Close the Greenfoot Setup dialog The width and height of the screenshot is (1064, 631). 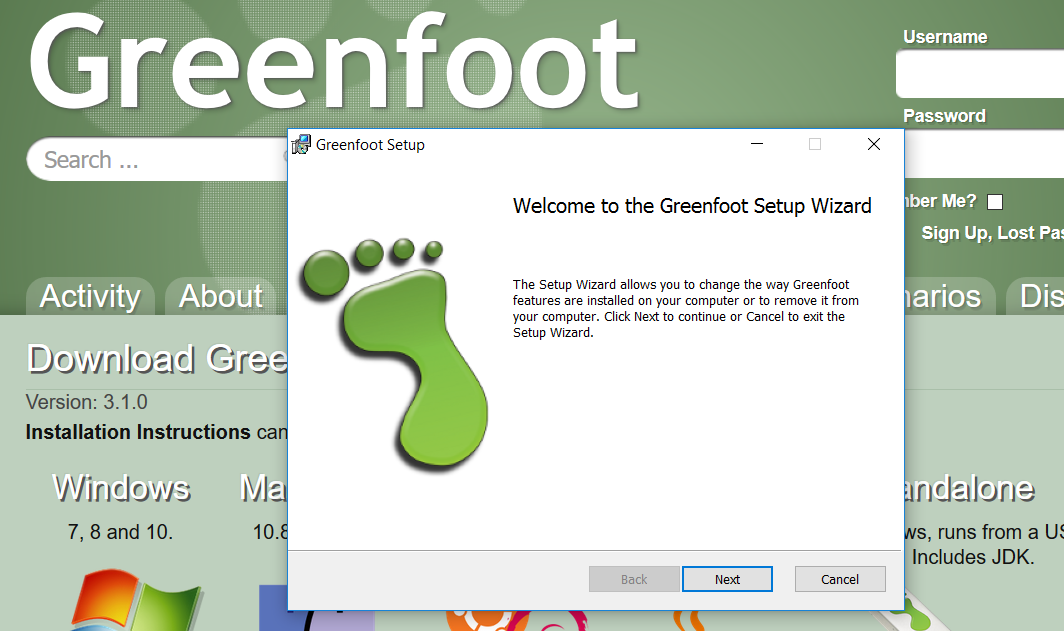(873, 144)
